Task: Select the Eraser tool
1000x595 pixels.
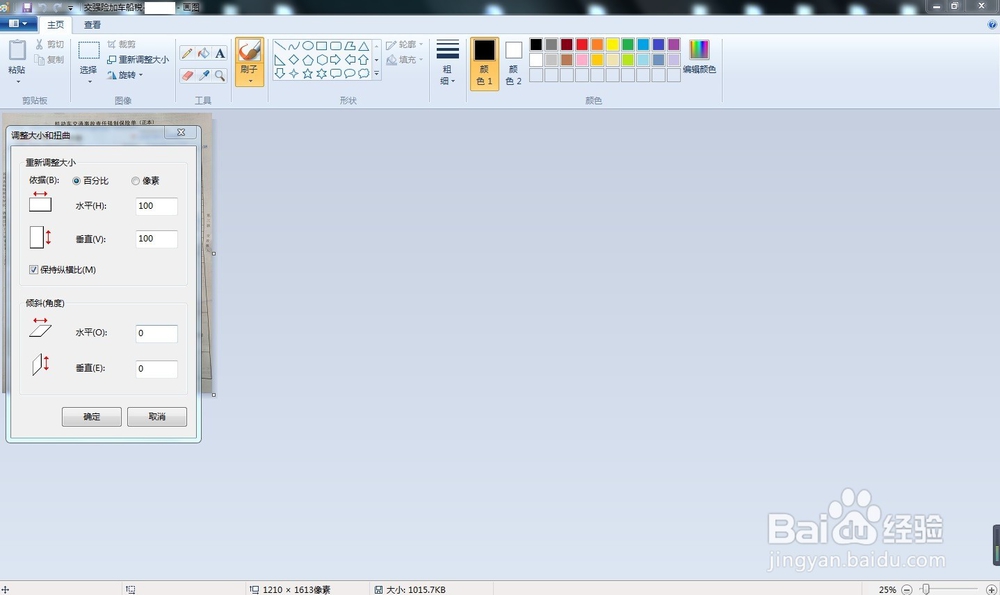Action: click(187, 75)
